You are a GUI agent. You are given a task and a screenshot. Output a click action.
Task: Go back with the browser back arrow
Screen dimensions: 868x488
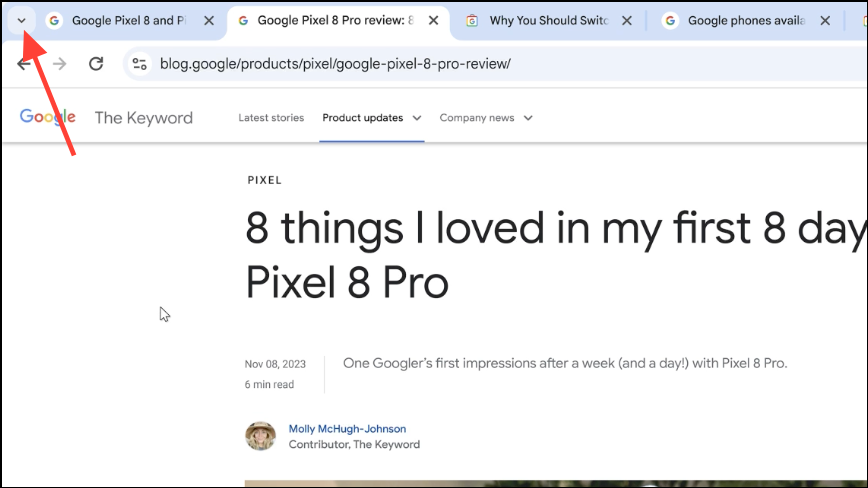click(23, 64)
